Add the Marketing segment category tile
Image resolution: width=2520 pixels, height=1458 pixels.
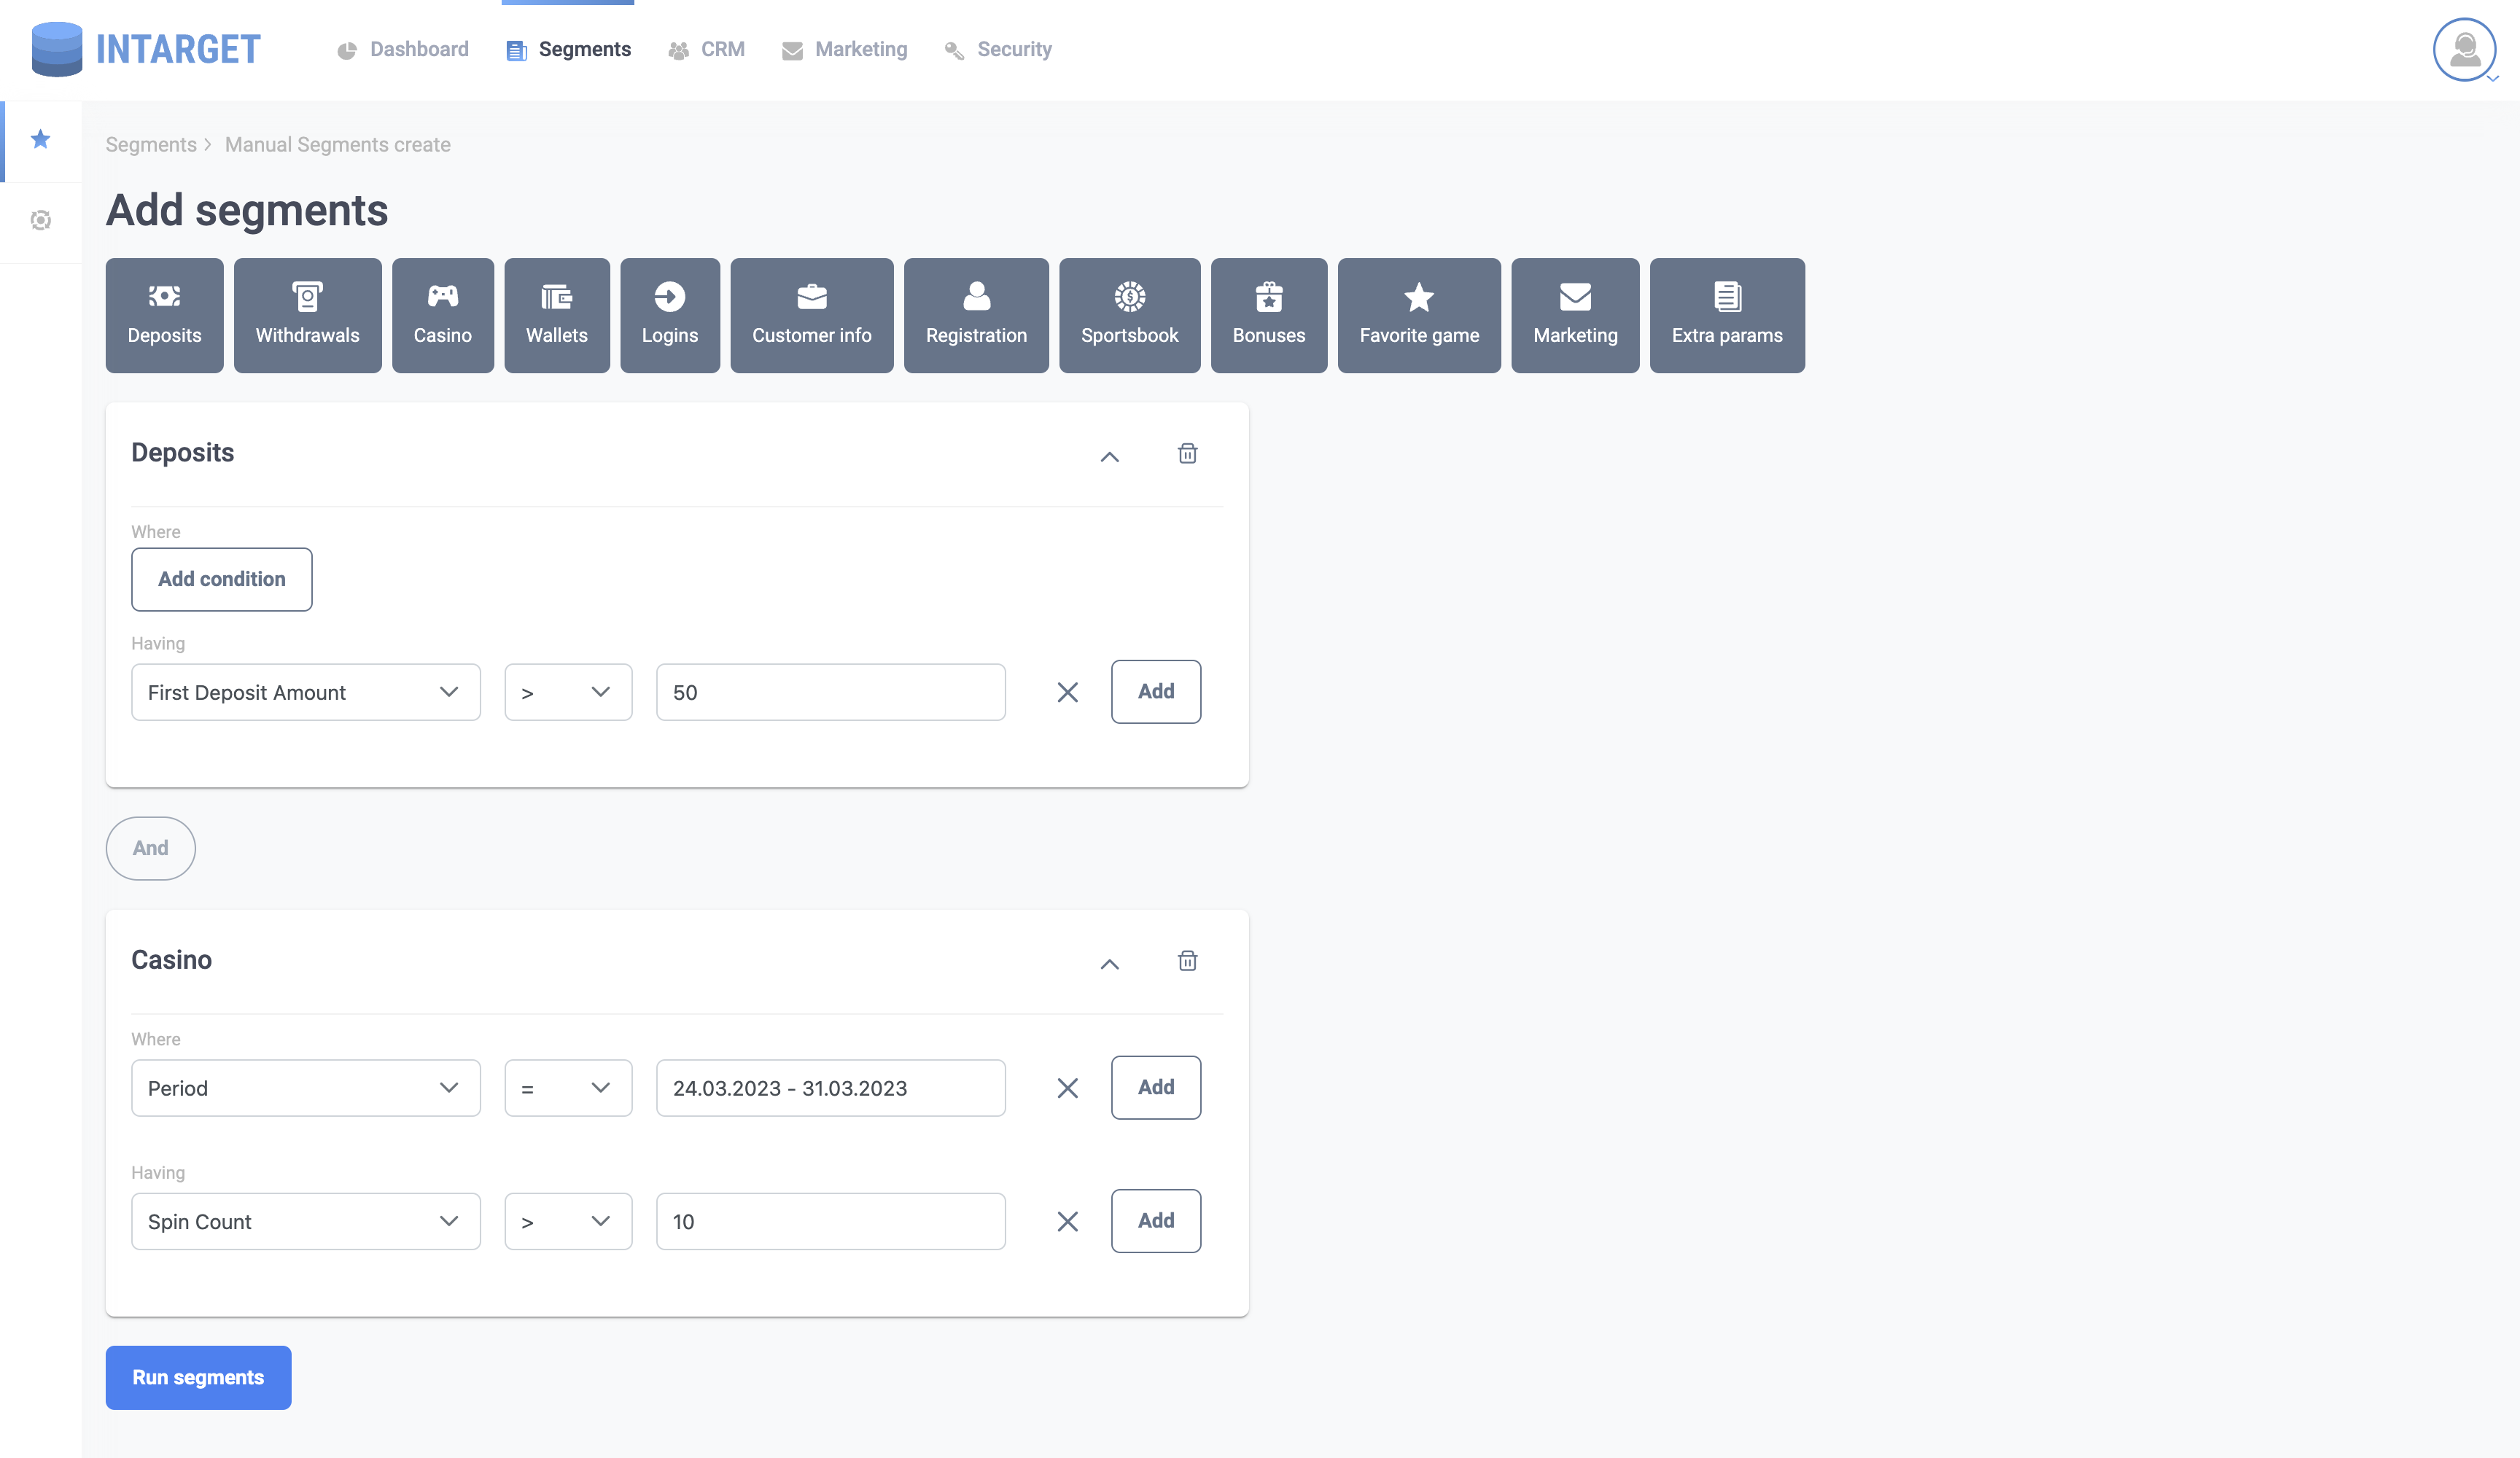[1575, 315]
